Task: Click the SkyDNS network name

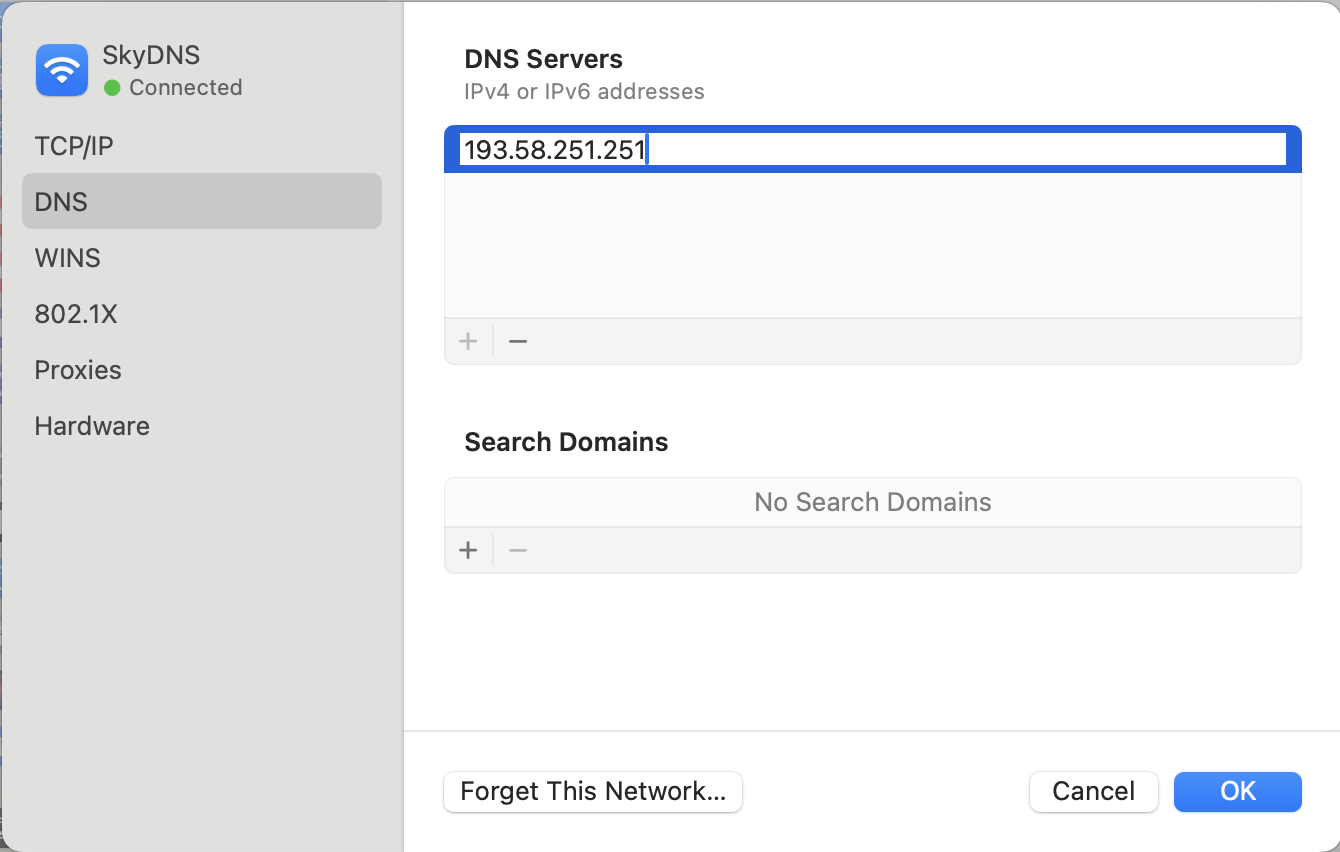Action: point(151,55)
